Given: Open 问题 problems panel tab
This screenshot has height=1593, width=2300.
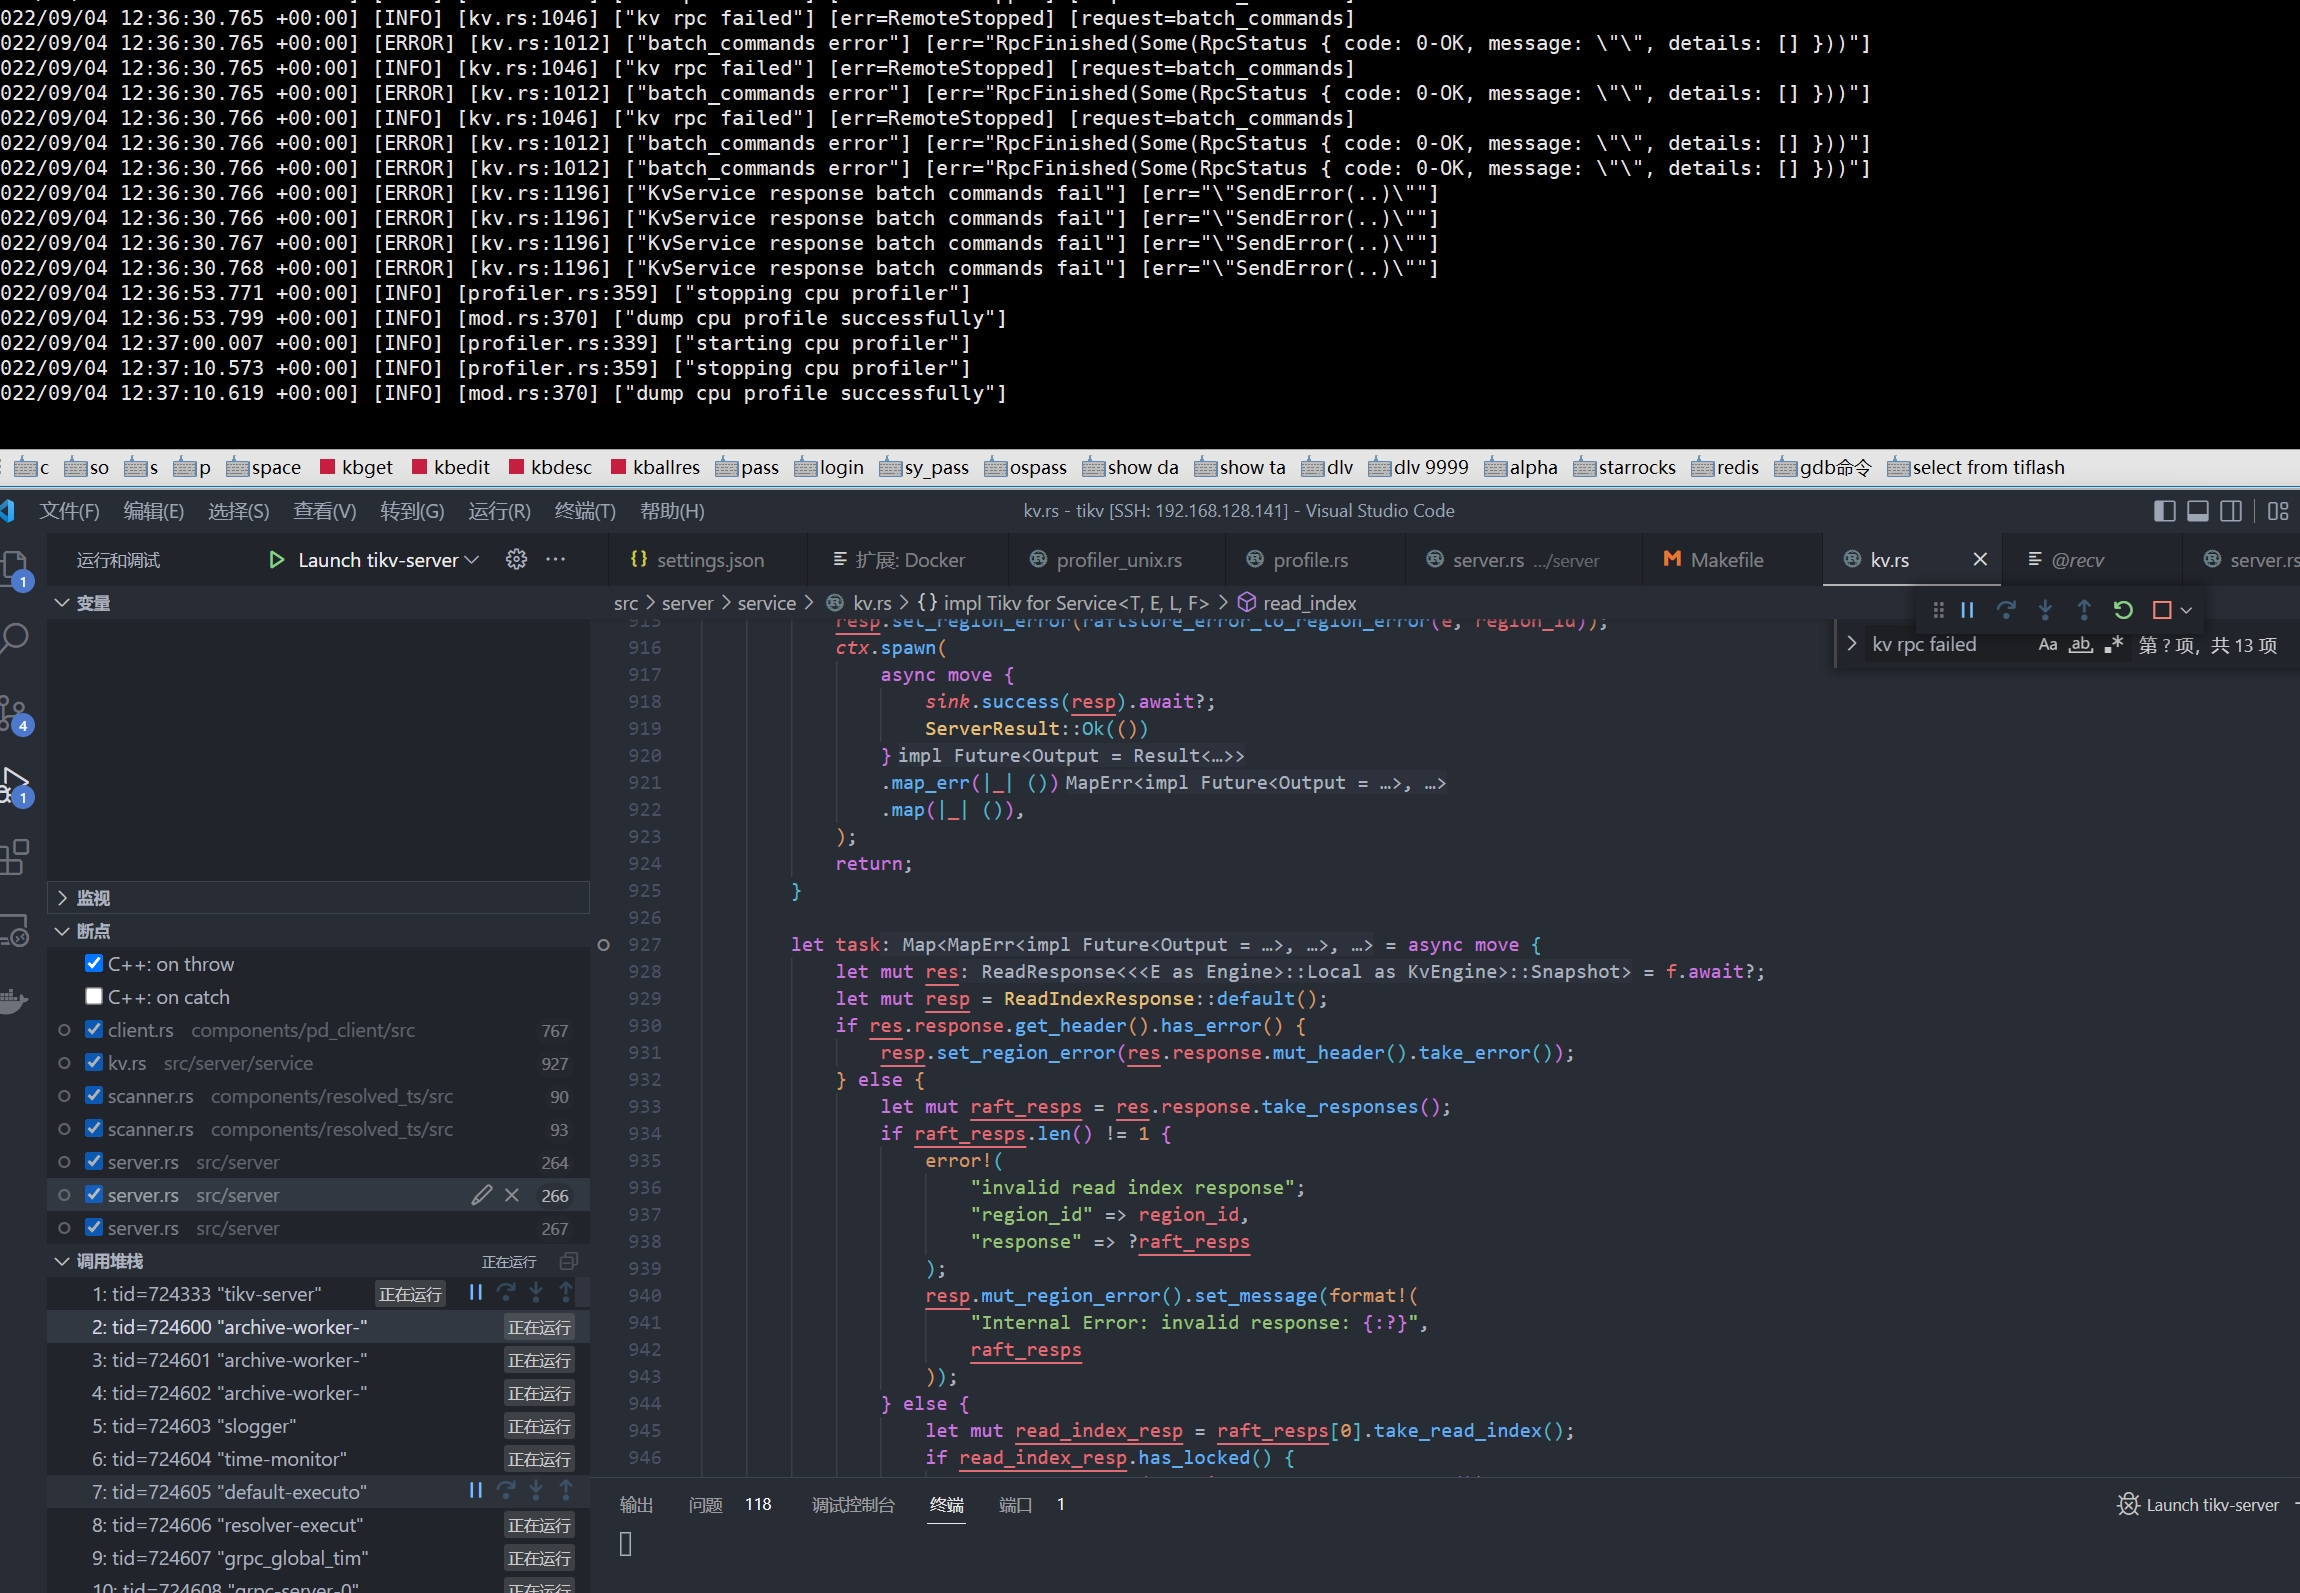Looking at the screenshot, I should click(706, 1505).
